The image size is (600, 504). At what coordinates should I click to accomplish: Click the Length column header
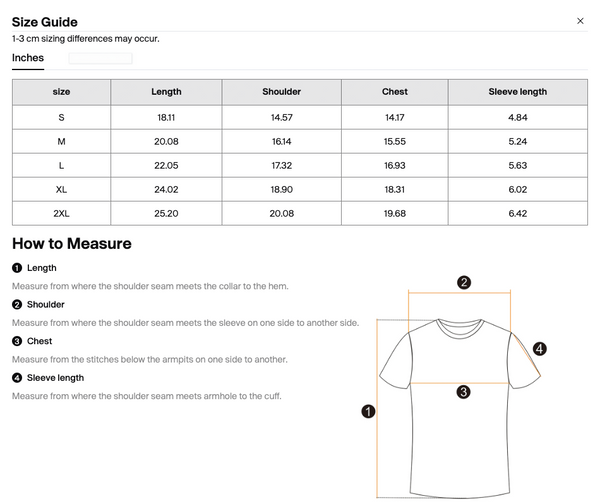tap(166, 92)
